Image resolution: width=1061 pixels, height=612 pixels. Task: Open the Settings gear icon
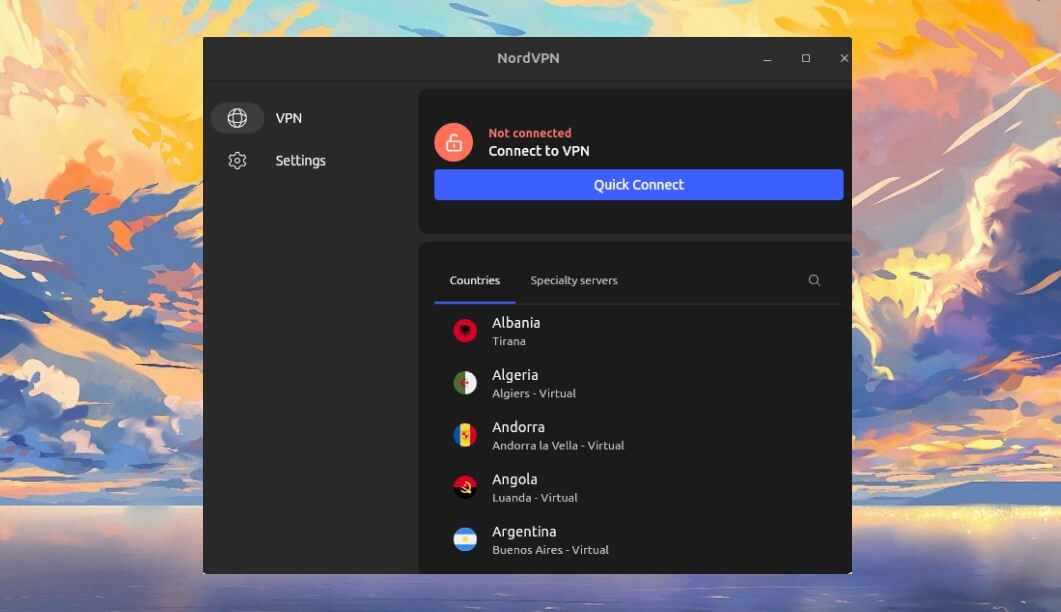pos(237,160)
